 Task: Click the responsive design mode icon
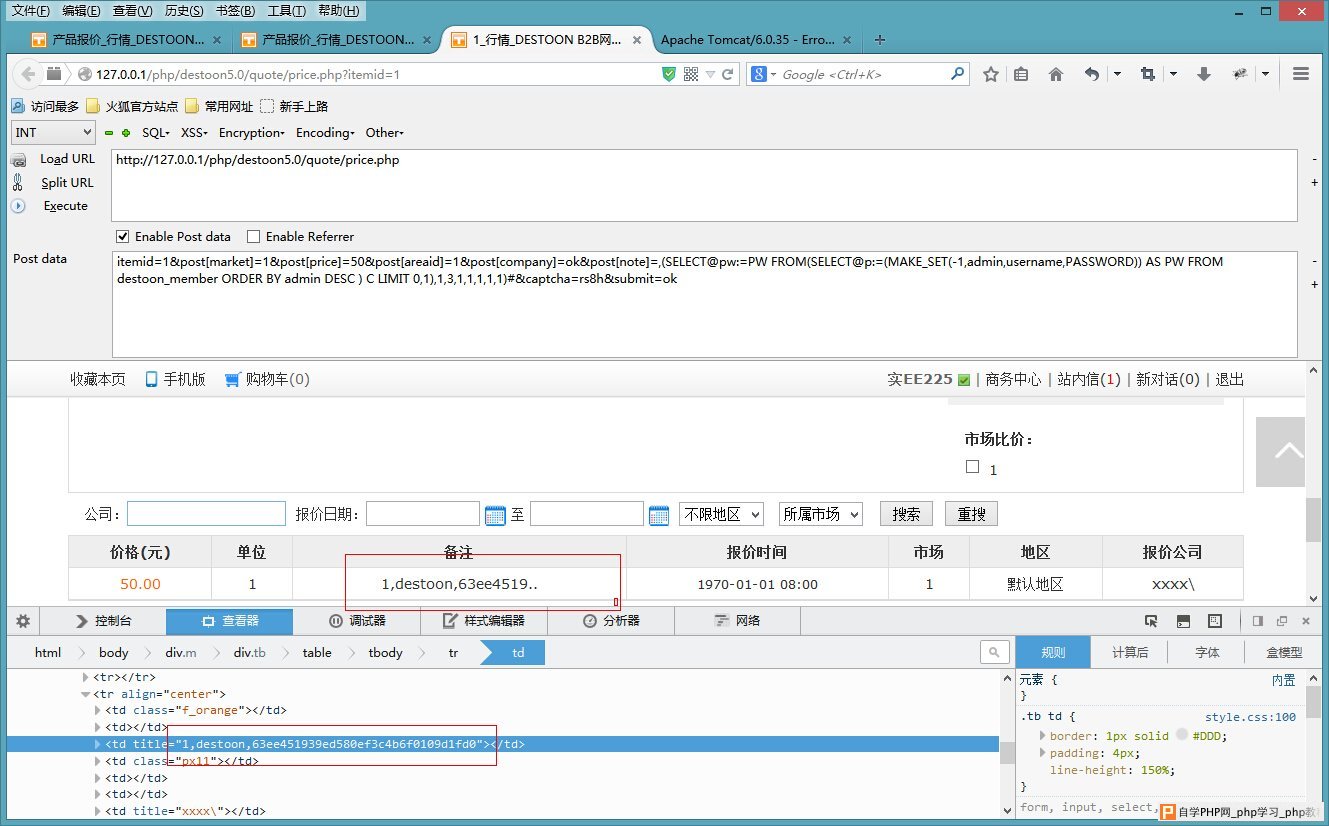[x=1215, y=621]
